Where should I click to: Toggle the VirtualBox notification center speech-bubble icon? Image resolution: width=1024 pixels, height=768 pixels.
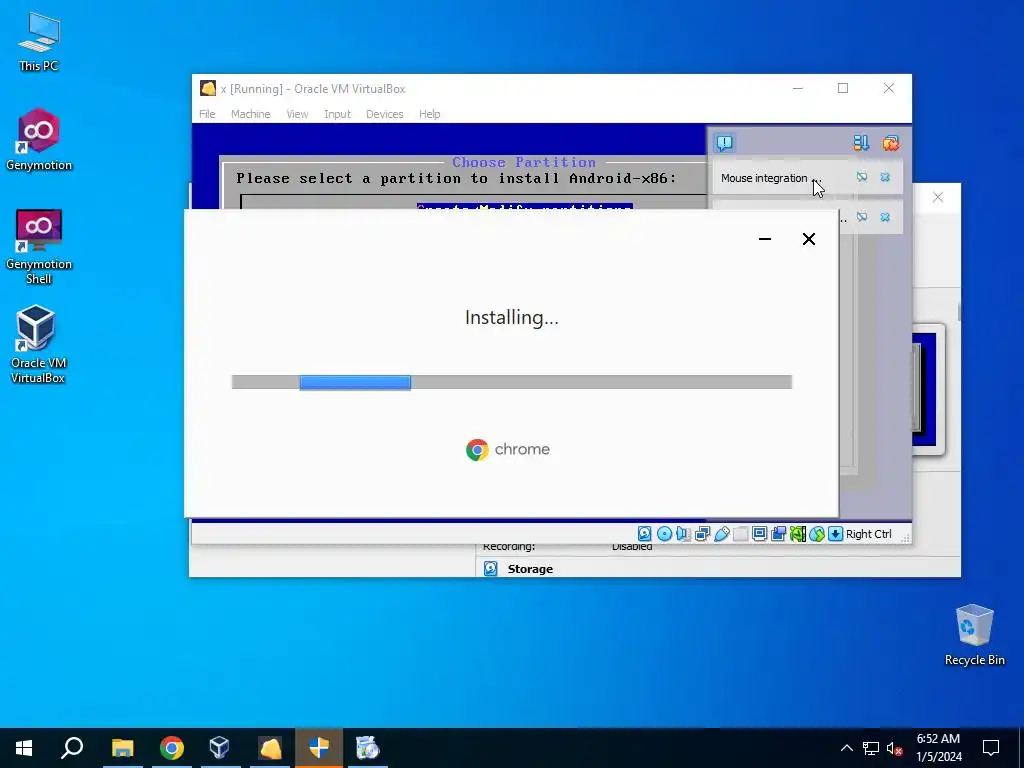pos(725,143)
